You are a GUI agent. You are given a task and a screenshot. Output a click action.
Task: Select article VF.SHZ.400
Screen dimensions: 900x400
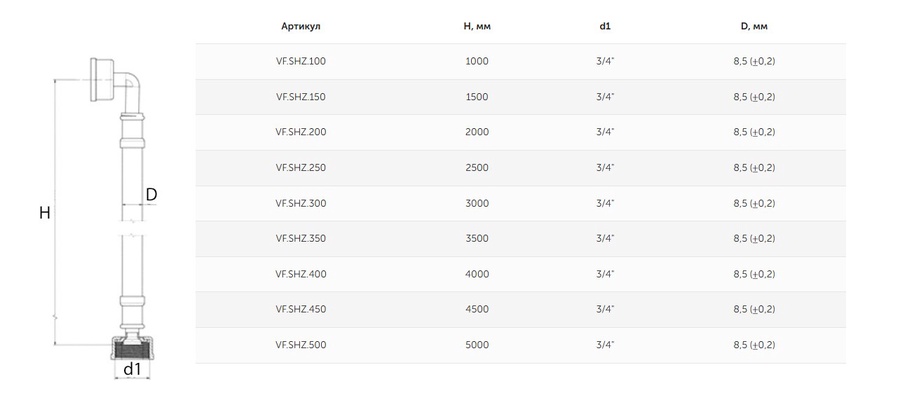301,274
